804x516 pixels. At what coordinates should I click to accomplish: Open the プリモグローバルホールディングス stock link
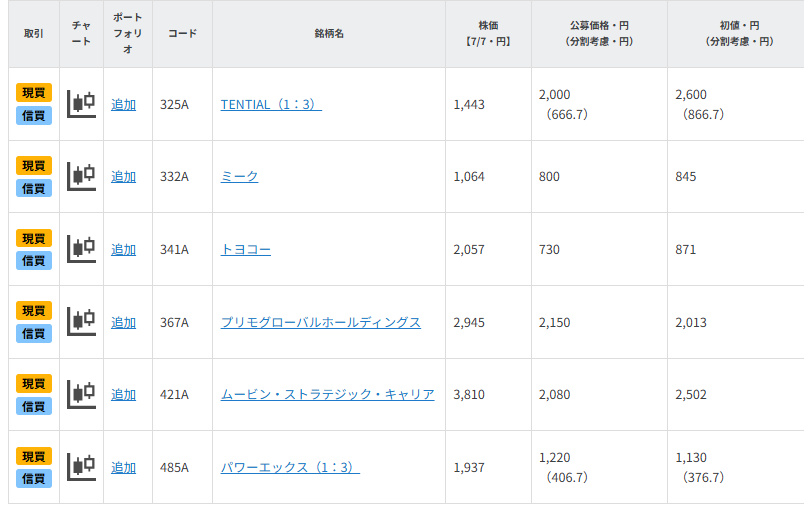[320, 323]
